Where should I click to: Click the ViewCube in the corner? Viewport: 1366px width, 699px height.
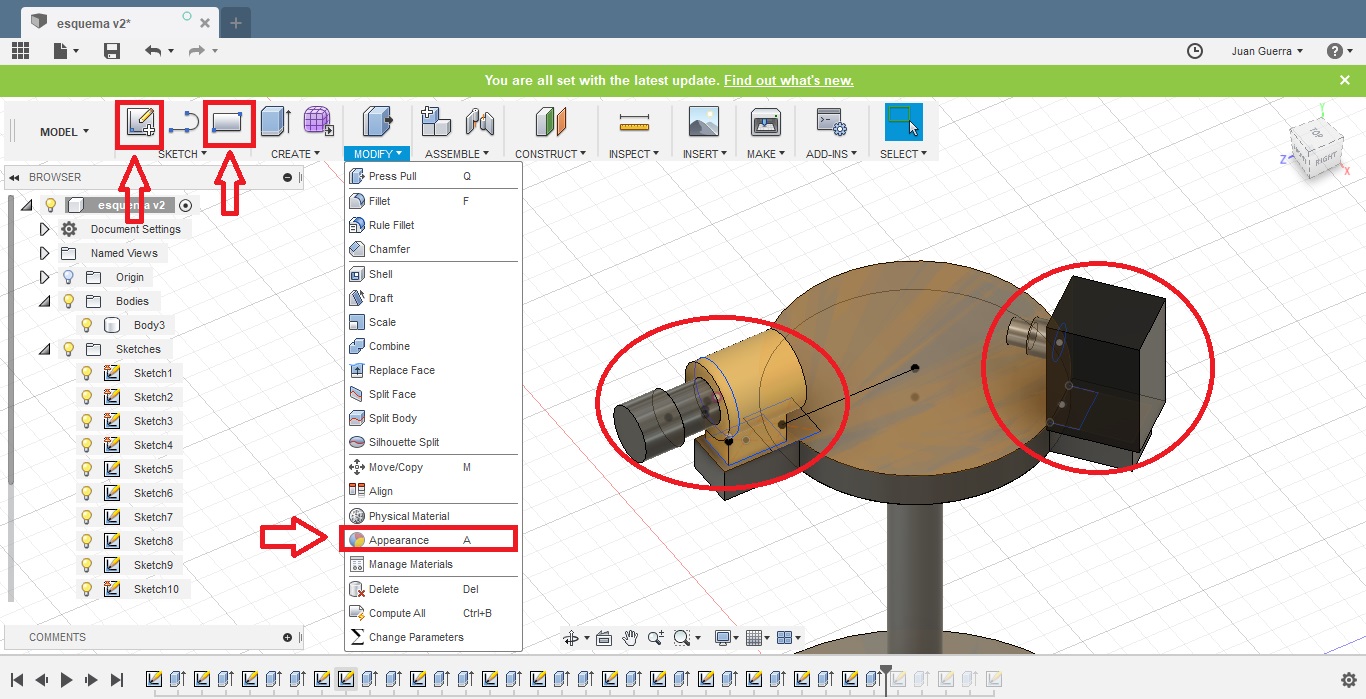1314,150
